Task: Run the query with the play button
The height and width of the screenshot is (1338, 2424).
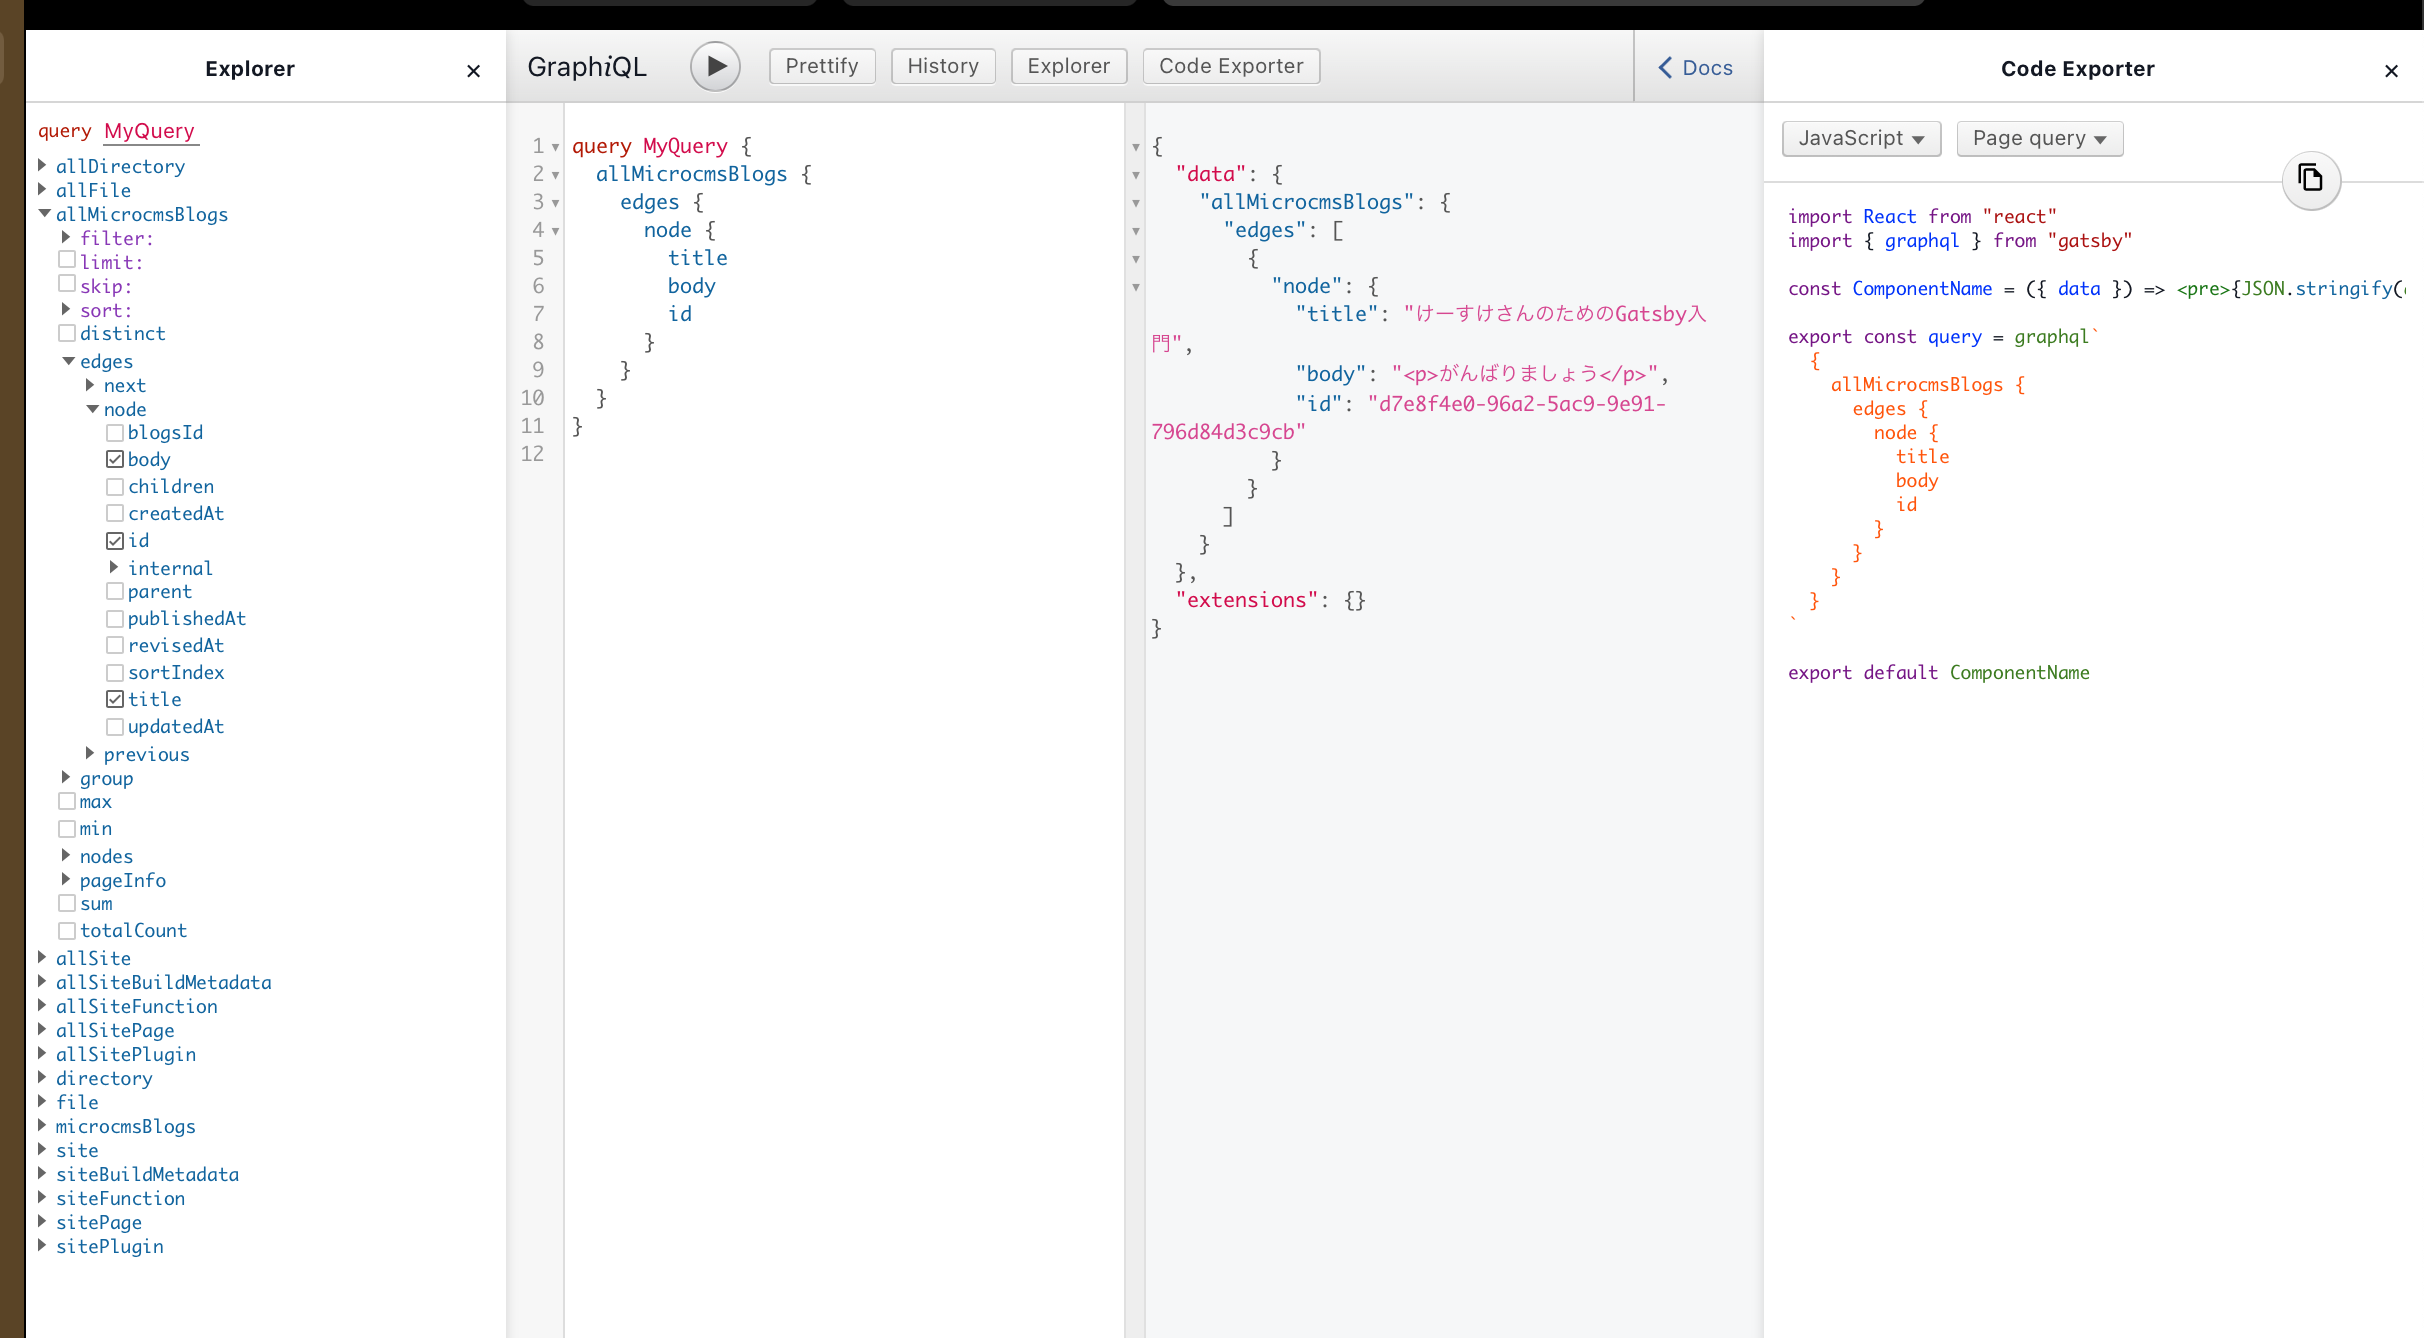Action: pyautogui.click(x=715, y=66)
